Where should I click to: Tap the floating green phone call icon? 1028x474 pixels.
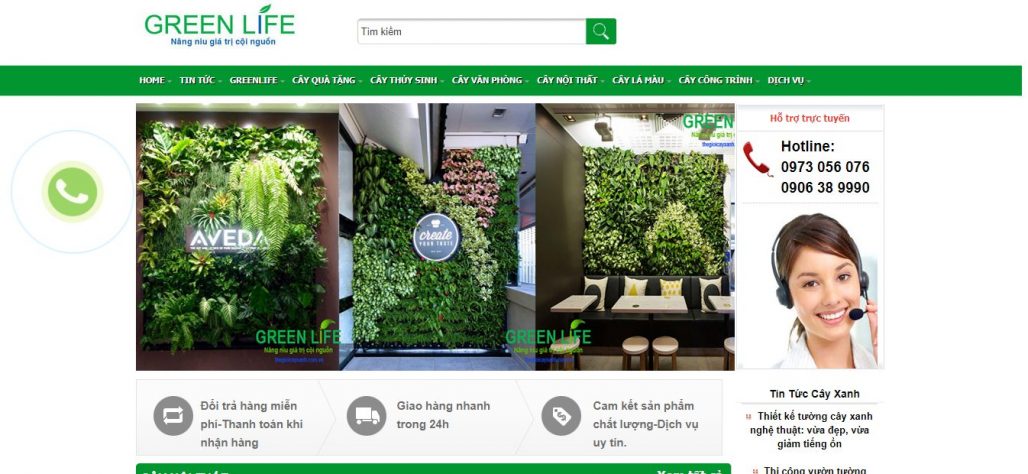pyautogui.click(x=72, y=191)
